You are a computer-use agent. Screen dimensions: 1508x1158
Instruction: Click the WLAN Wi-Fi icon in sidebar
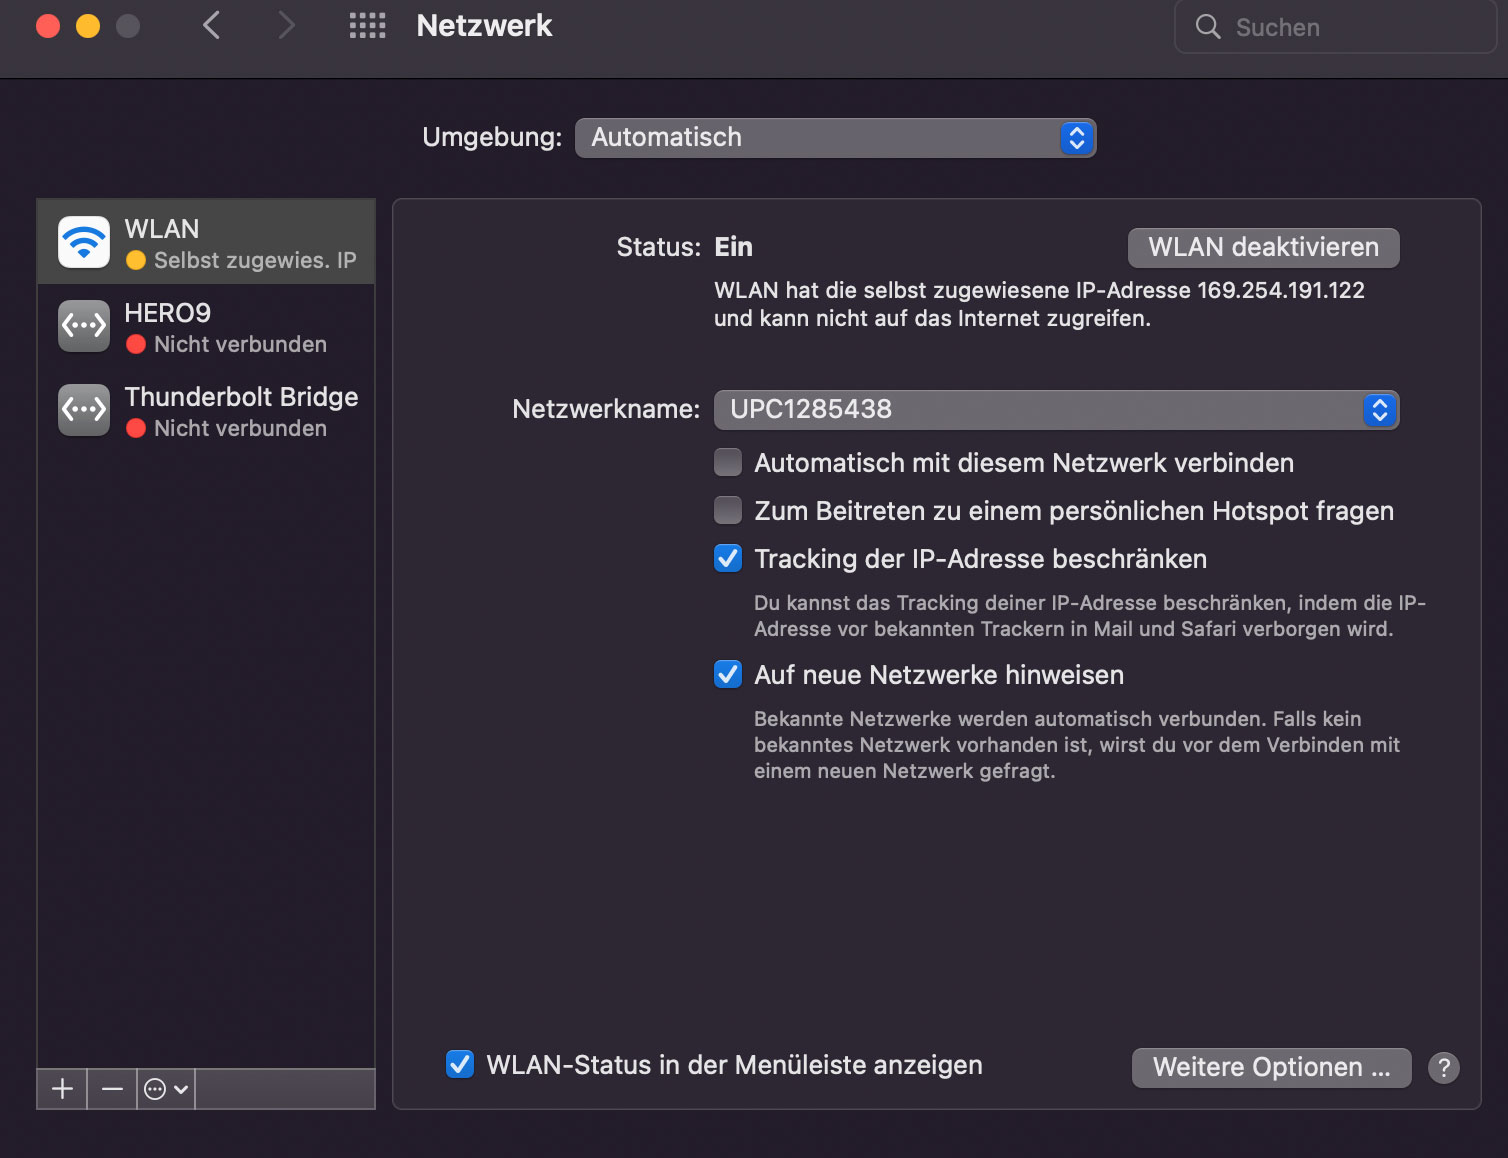pos(84,242)
